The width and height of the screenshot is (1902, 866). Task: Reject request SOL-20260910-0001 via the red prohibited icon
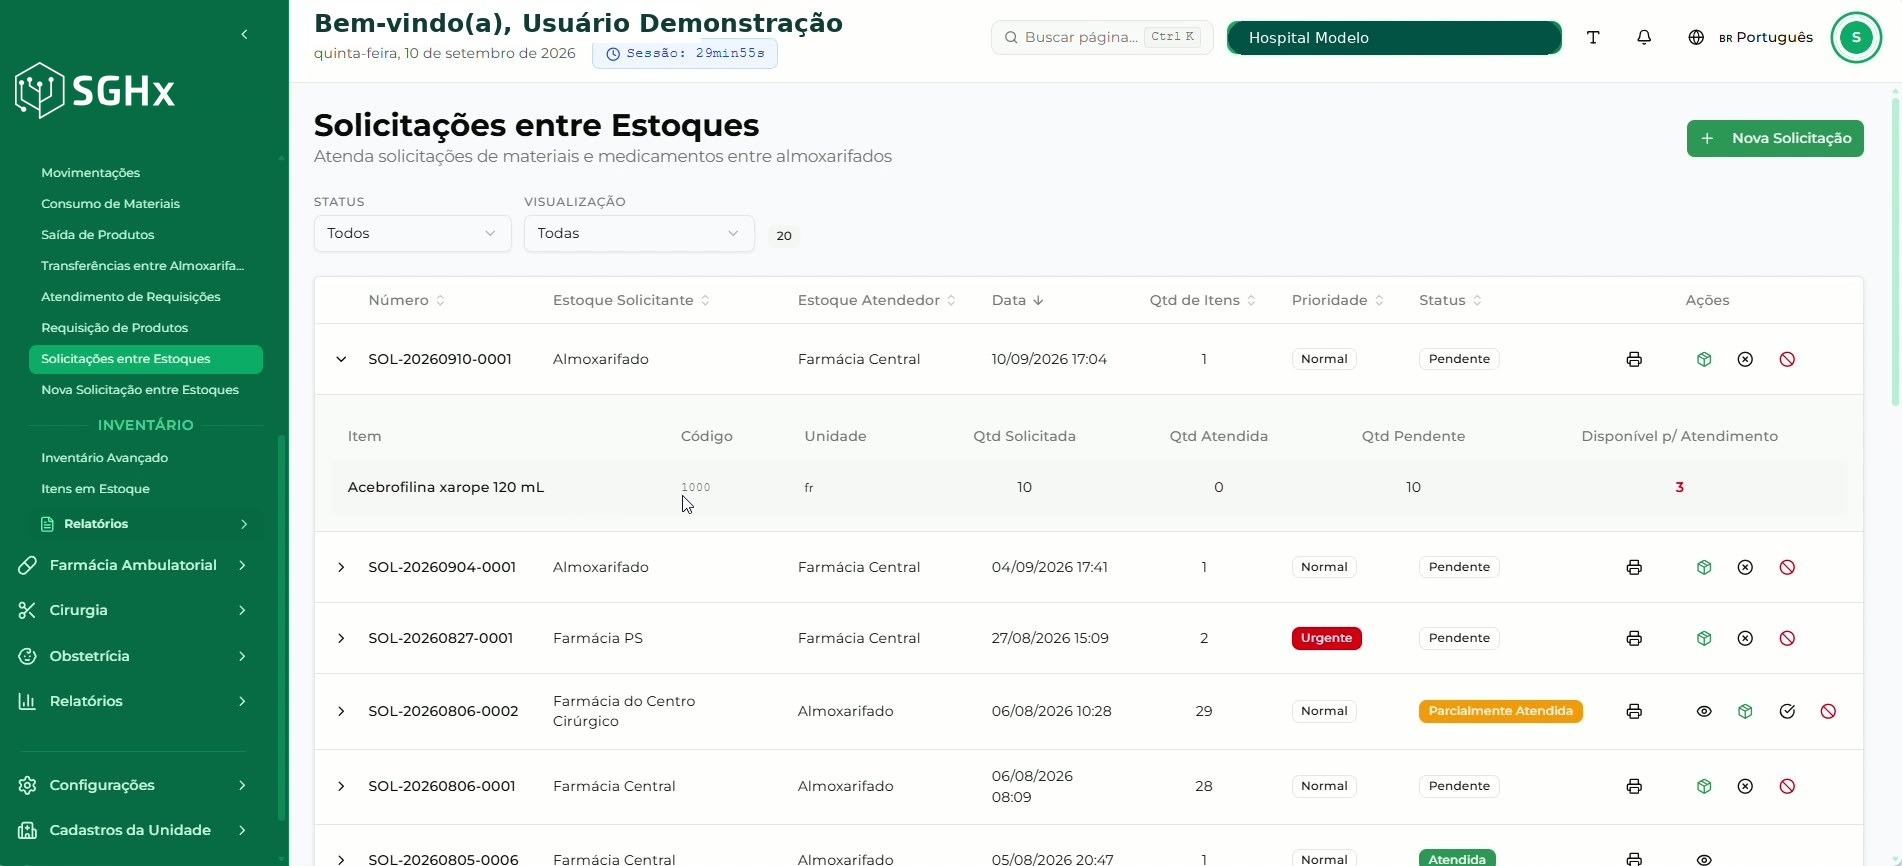1787,359
